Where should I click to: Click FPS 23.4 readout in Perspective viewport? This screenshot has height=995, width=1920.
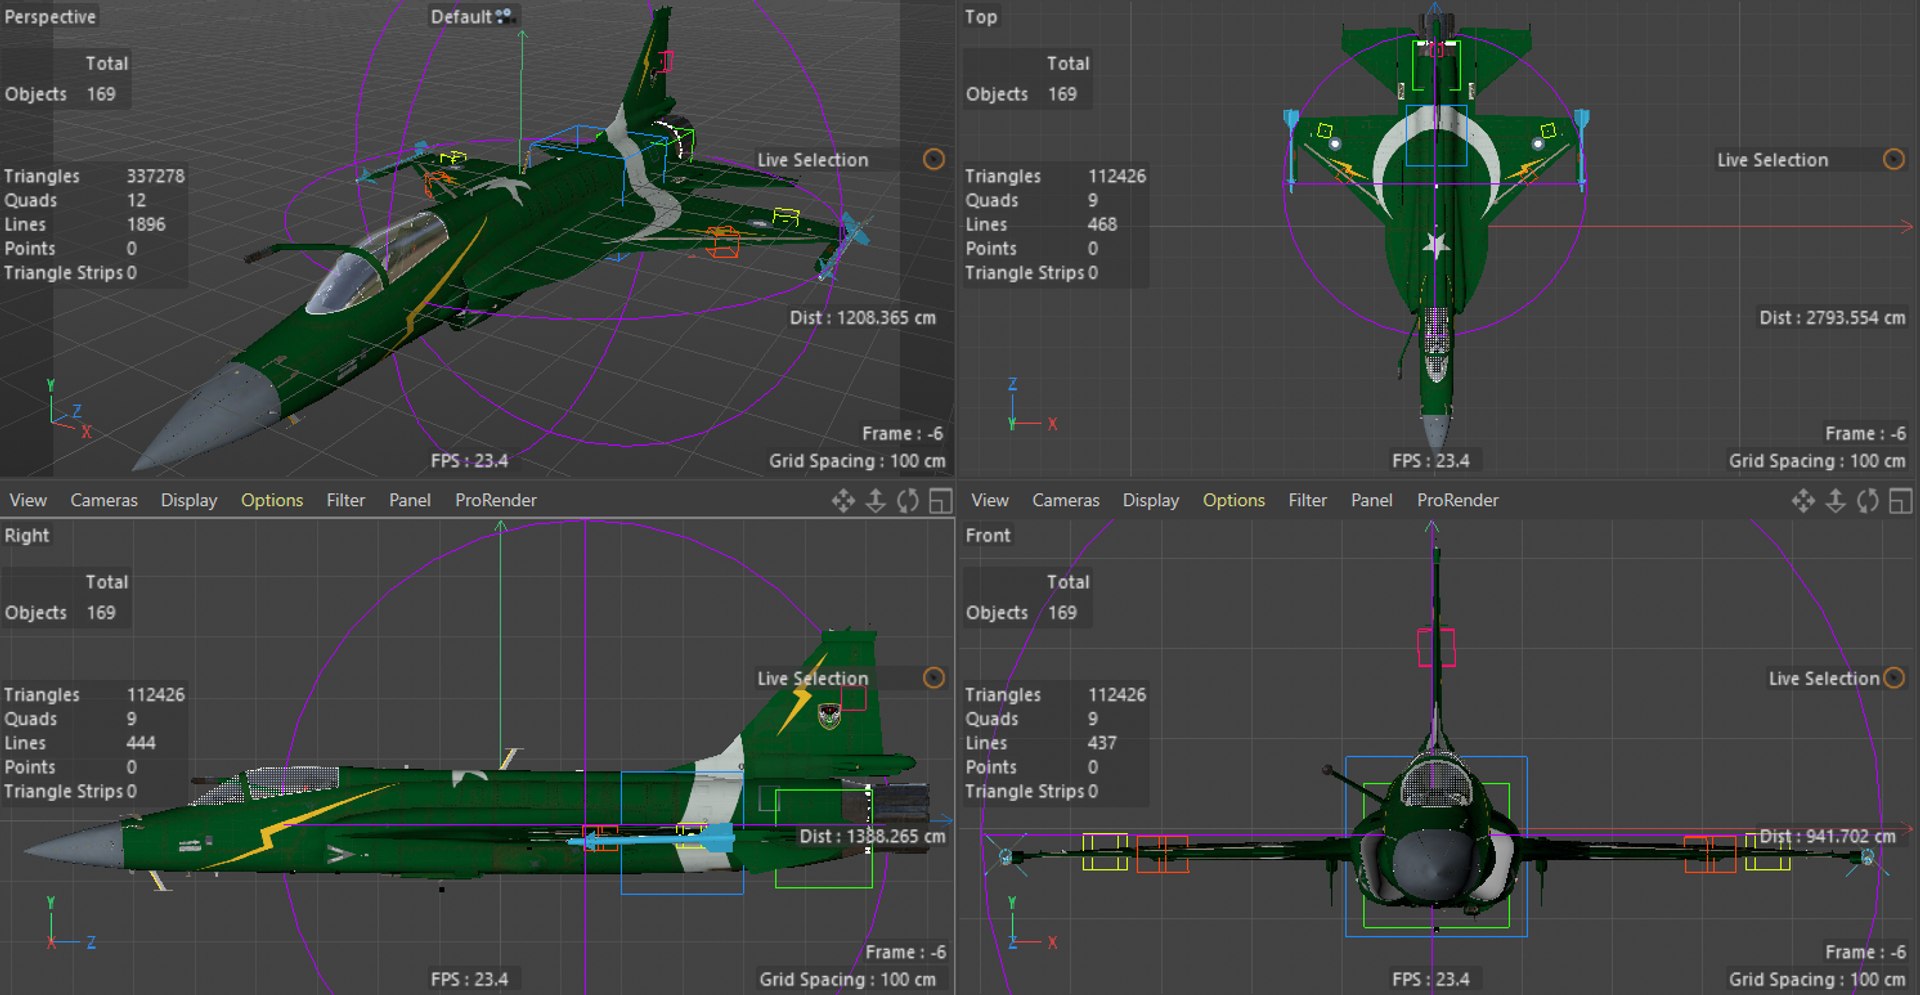coord(470,461)
